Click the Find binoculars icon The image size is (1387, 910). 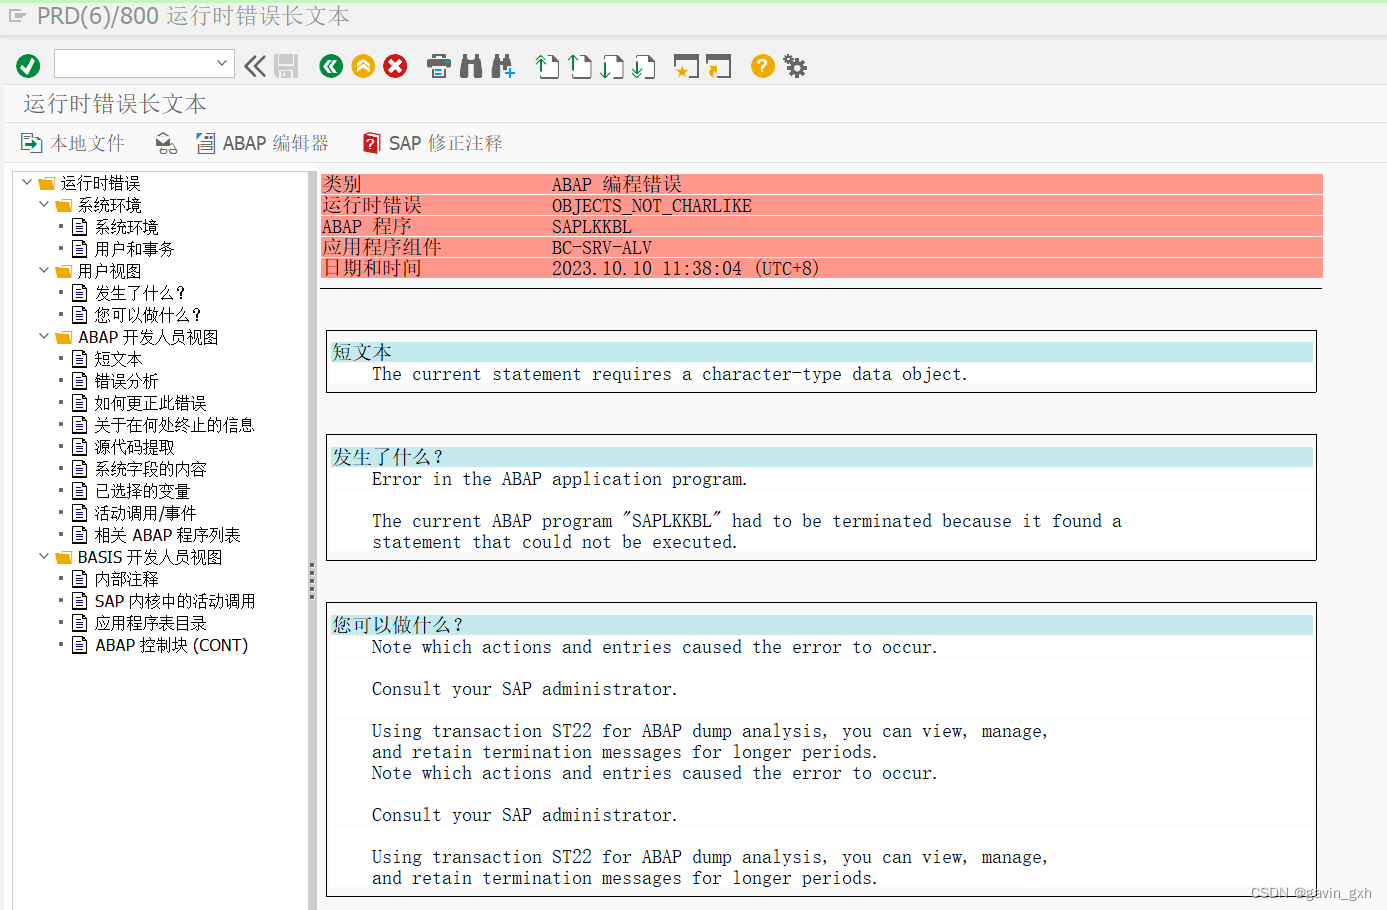click(471, 66)
